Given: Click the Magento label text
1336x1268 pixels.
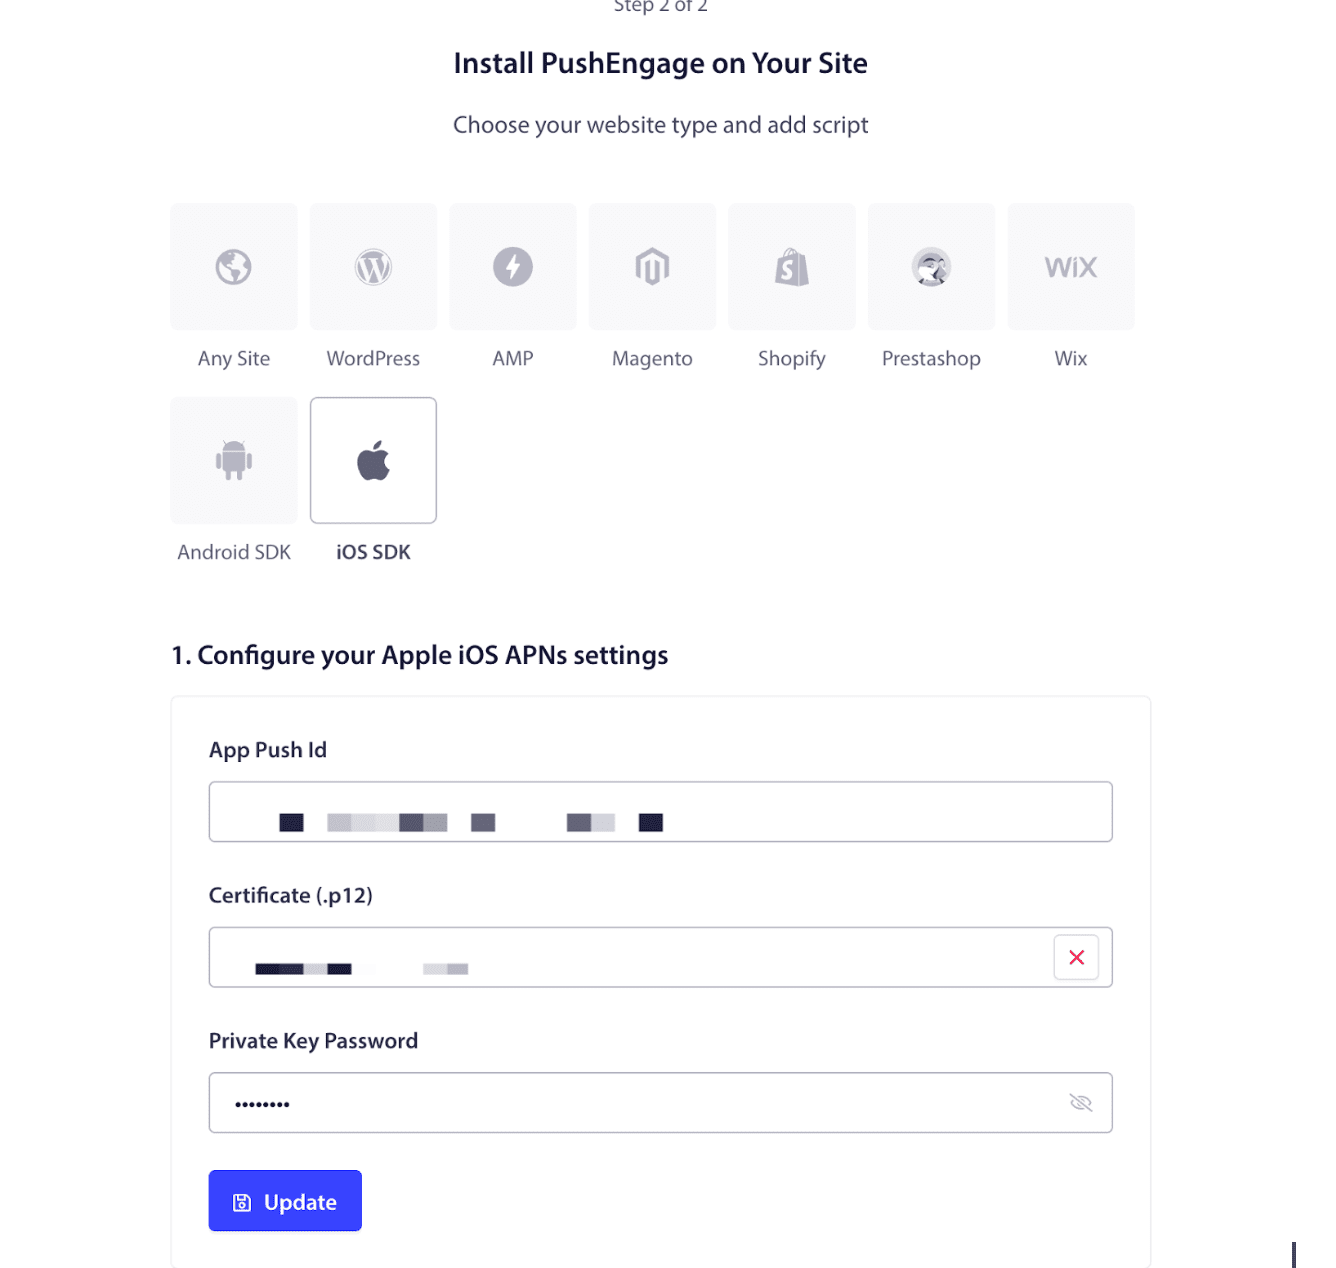Looking at the screenshot, I should (x=652, y=359).
